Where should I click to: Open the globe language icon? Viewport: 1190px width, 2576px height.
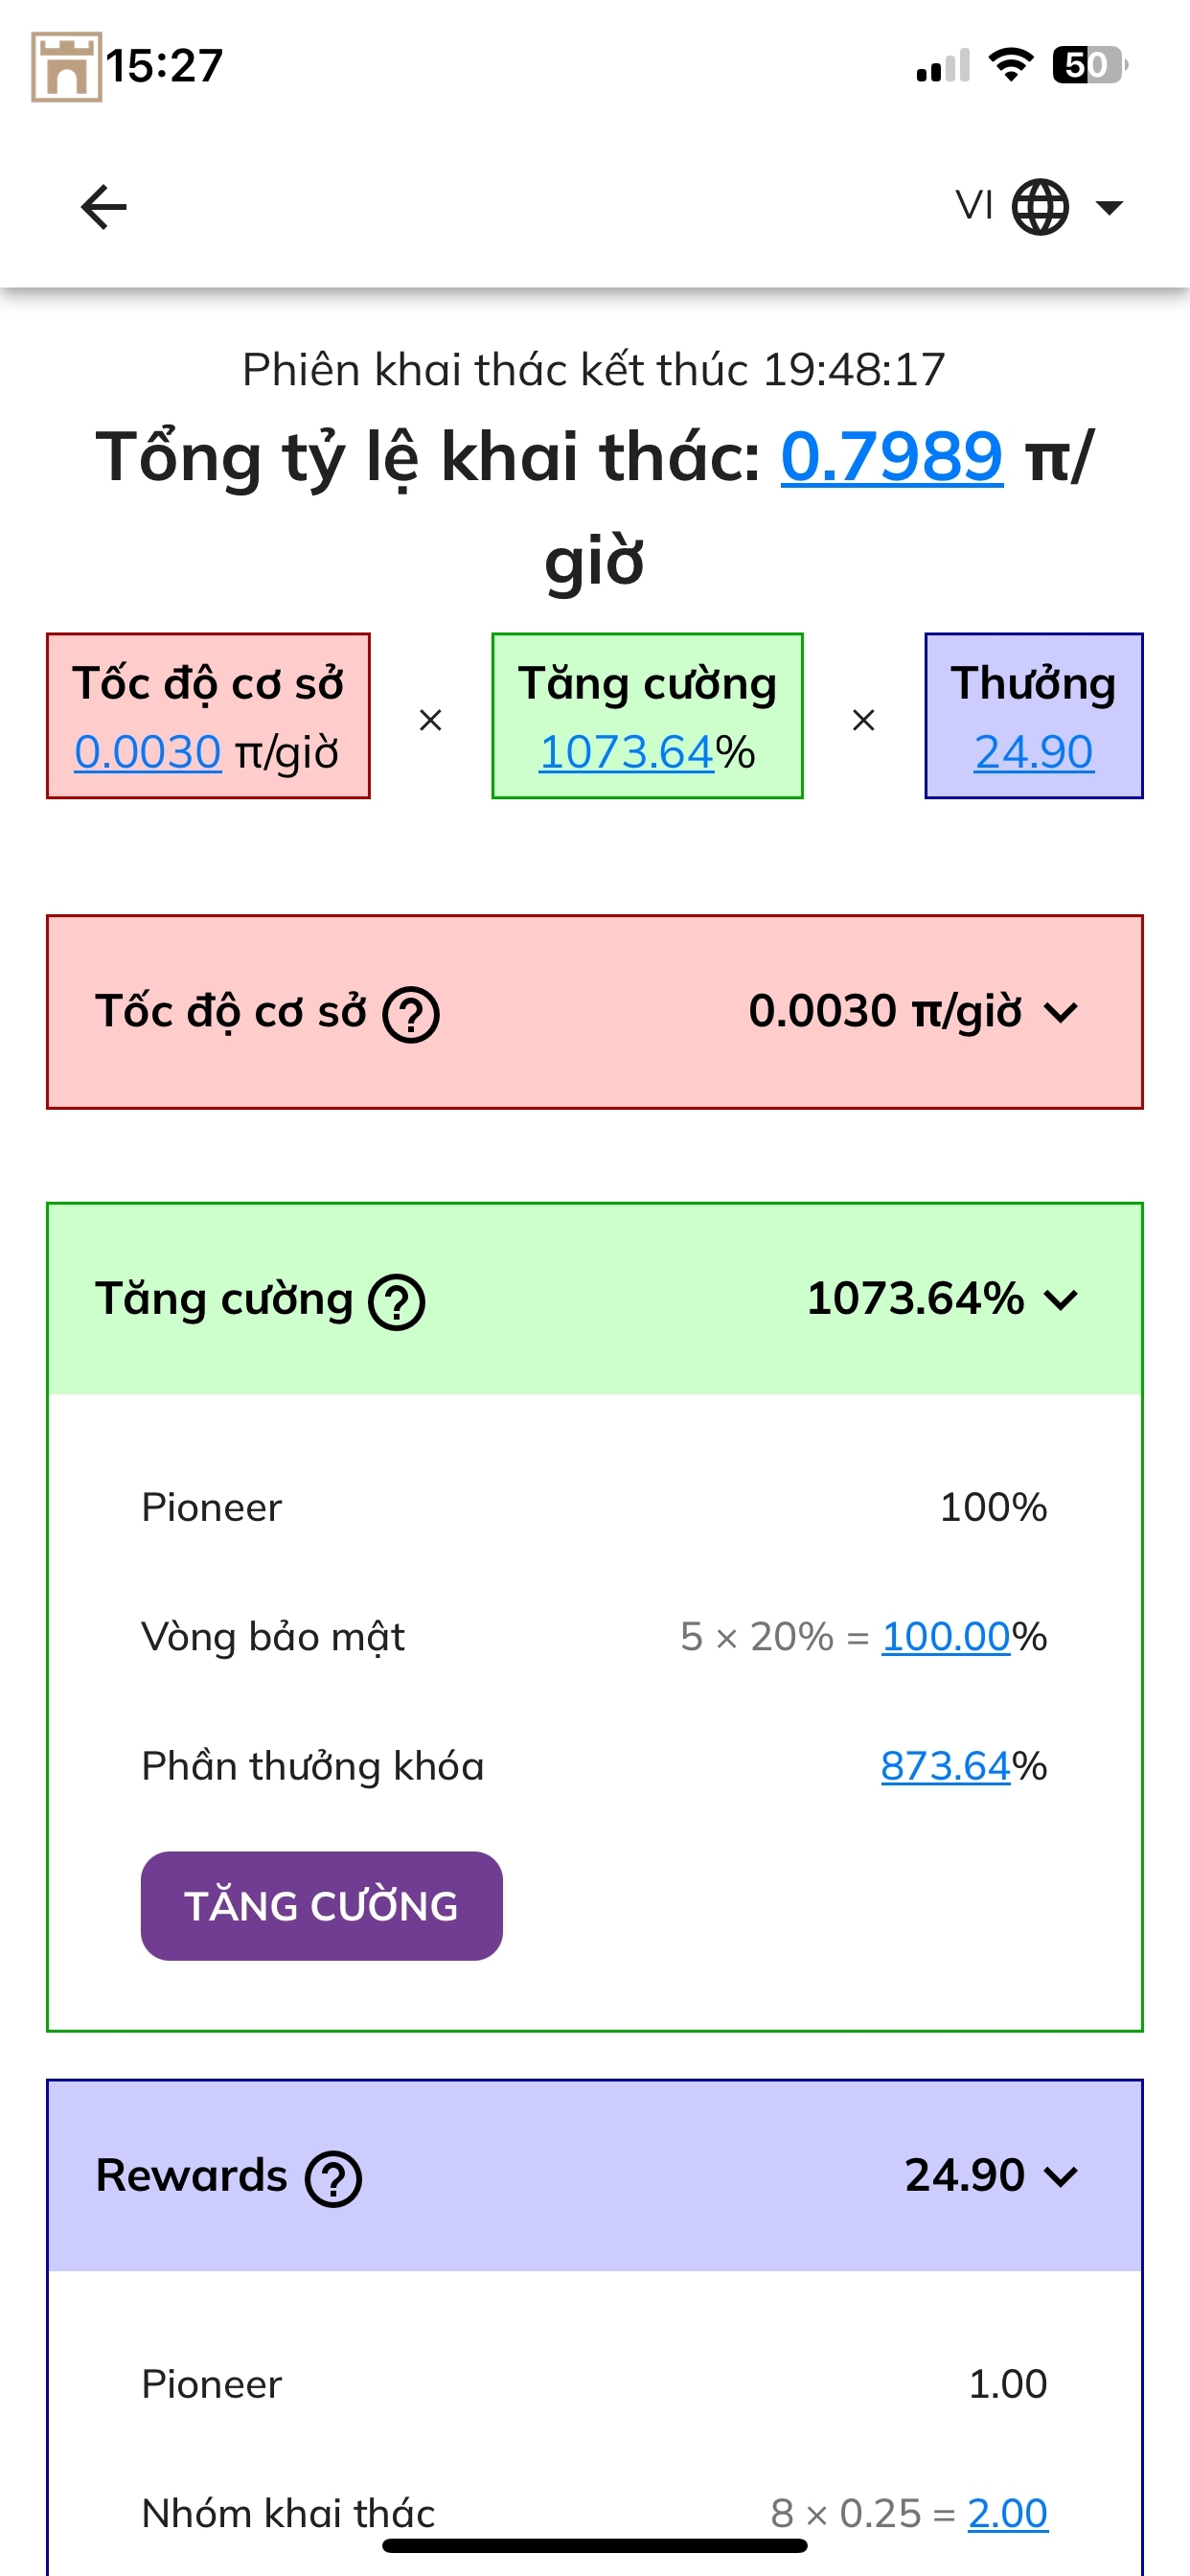pos(1040,207)
